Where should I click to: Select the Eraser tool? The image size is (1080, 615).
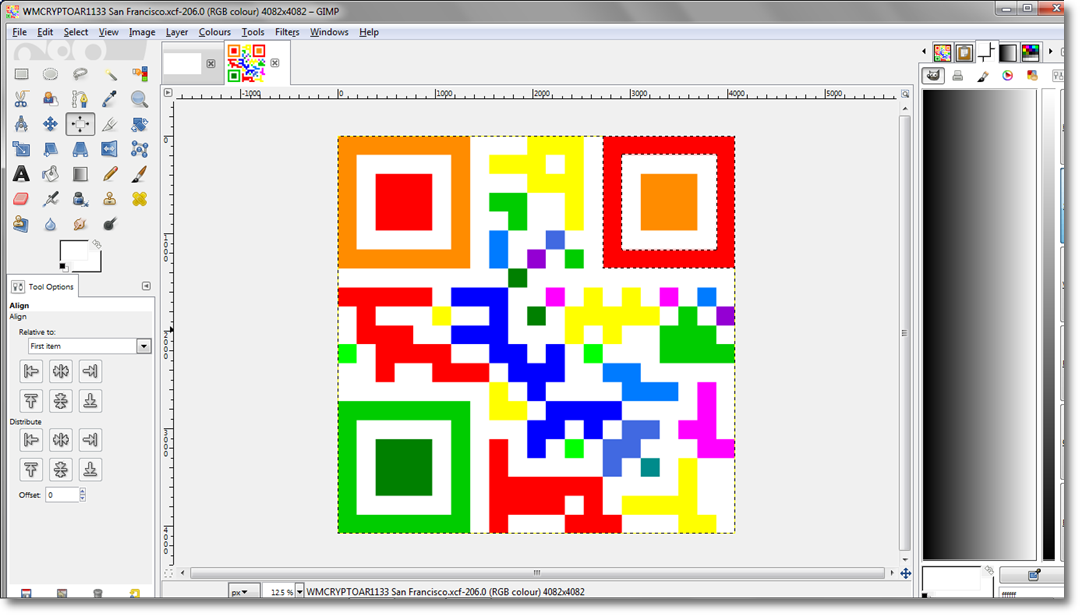pyautogui.click(x=21, y=199)
